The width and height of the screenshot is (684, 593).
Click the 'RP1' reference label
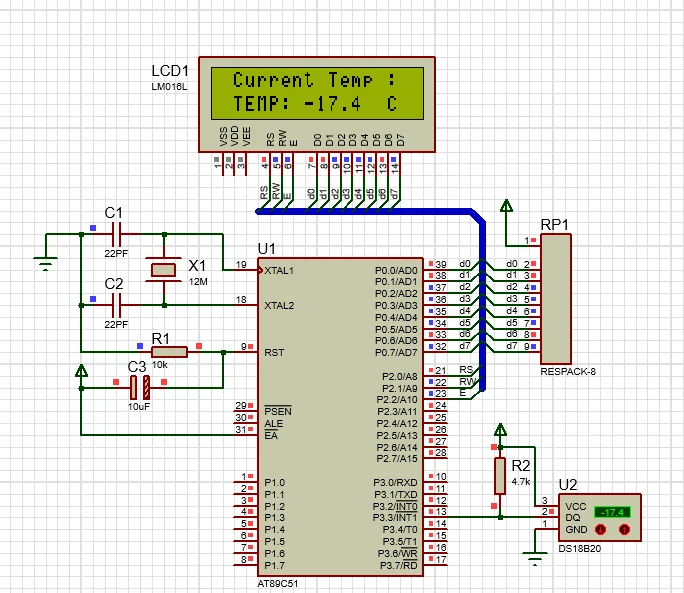point(554,225)
